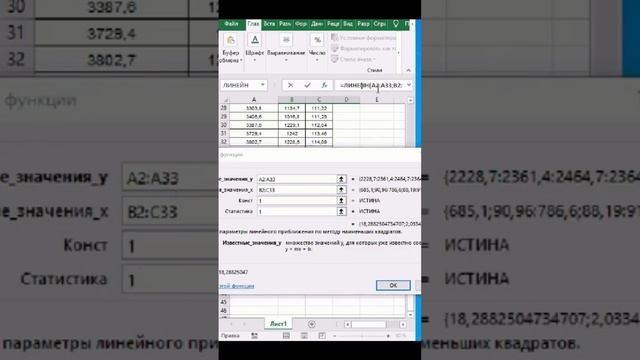This screenshot has height=360, width=640.
Task: Click the horizontal scrollbar left arrow
Action: click(x=347, y=324)
